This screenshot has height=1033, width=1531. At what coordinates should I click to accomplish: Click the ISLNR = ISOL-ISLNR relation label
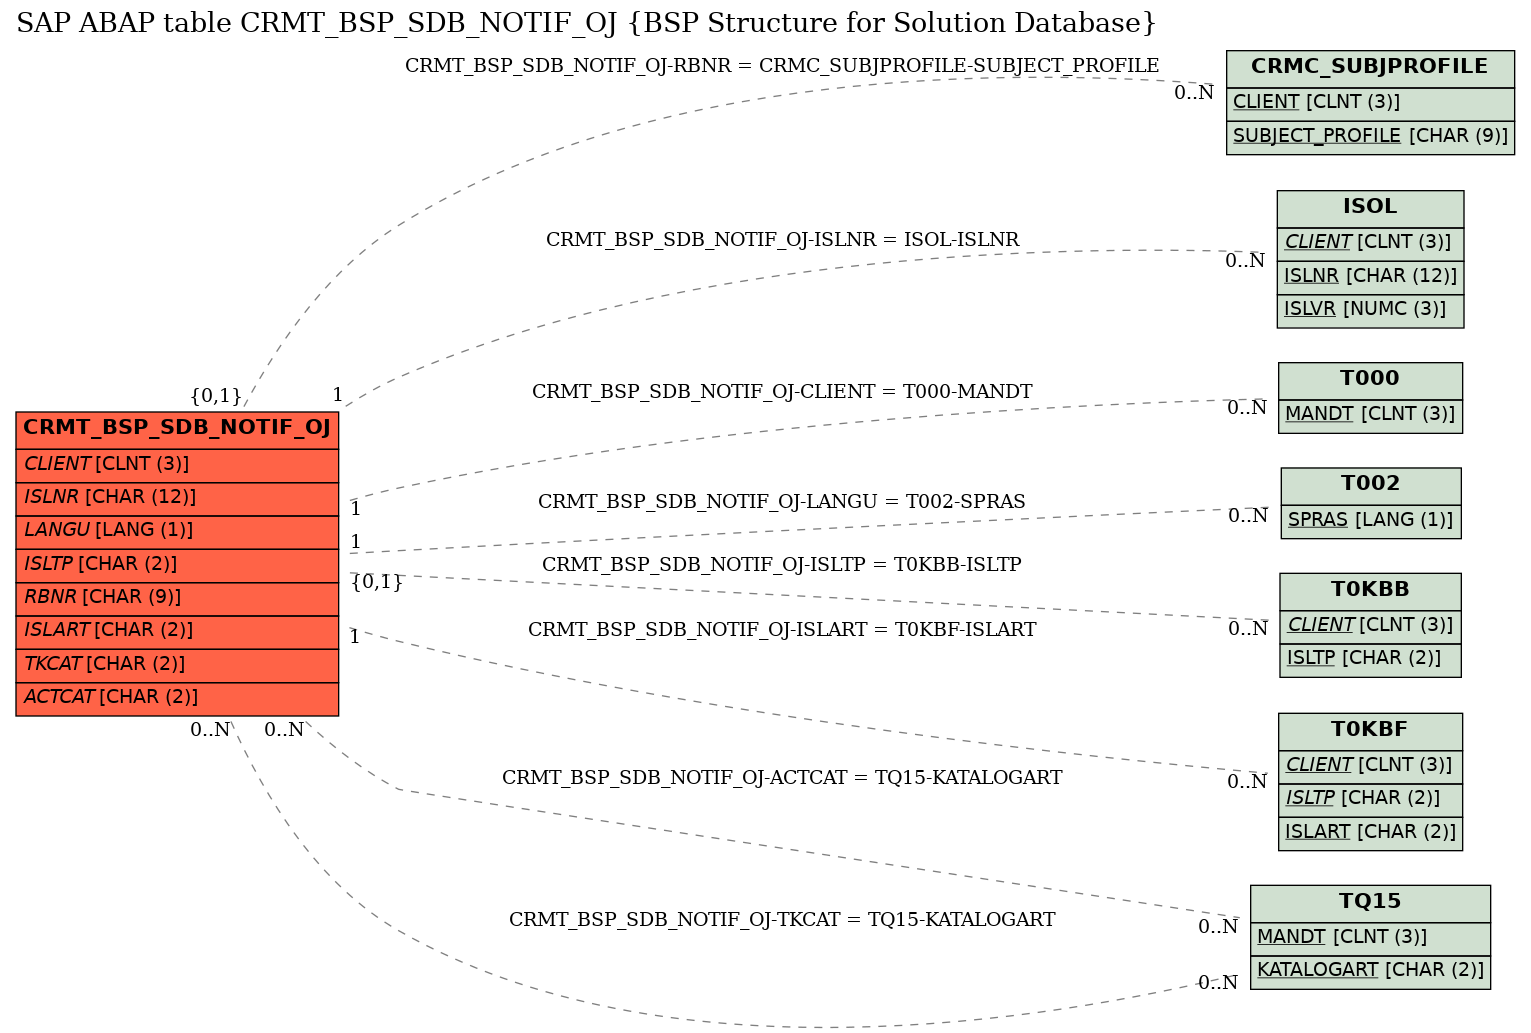point(782,240)
